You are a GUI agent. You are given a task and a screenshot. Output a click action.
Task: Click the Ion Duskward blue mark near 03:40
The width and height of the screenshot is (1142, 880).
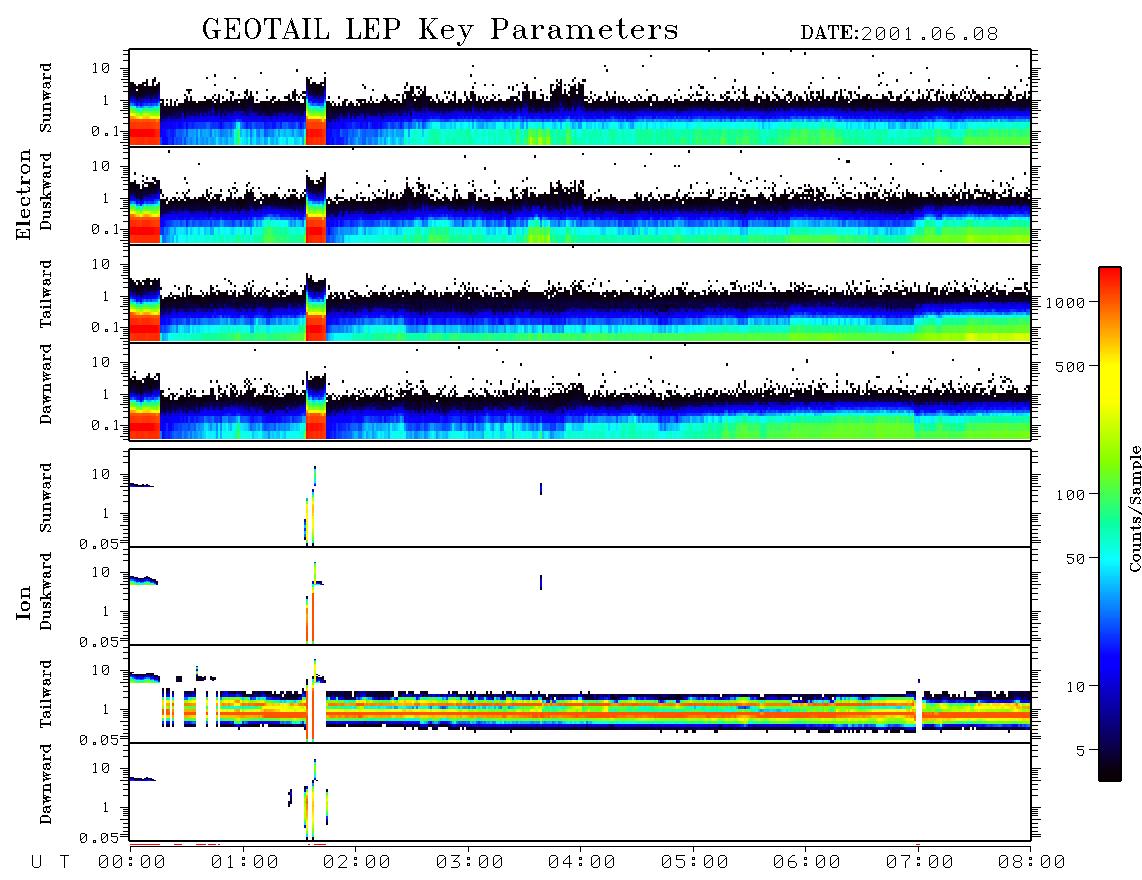point(540,582)
